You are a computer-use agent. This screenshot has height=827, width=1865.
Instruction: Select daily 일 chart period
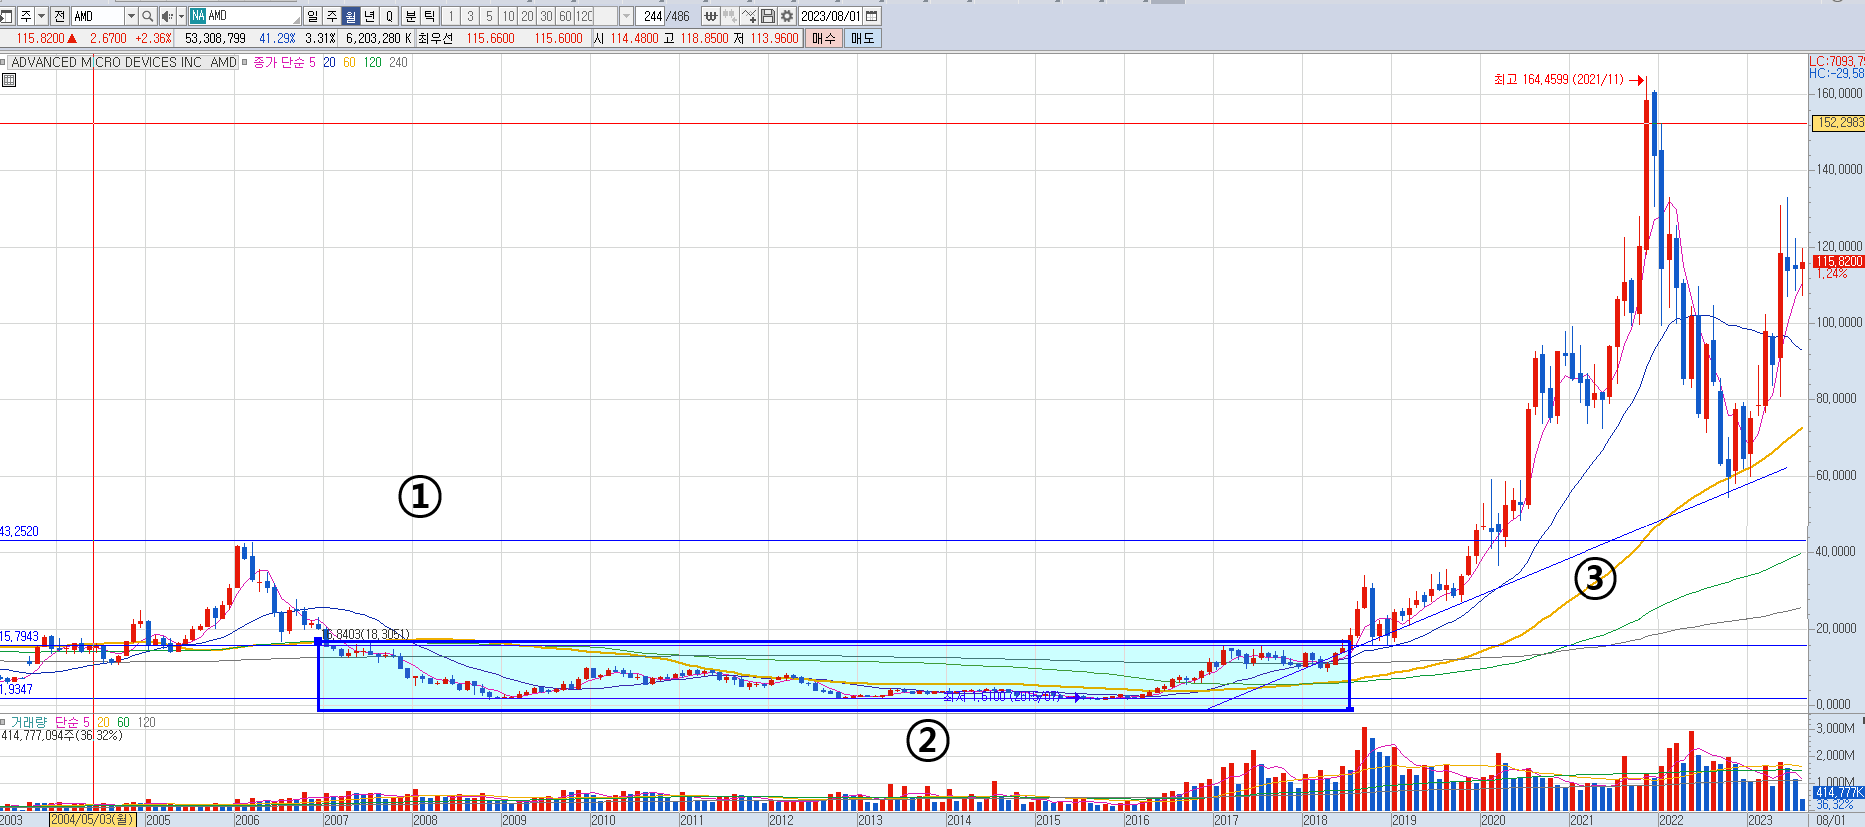click(x=312, y=16)
